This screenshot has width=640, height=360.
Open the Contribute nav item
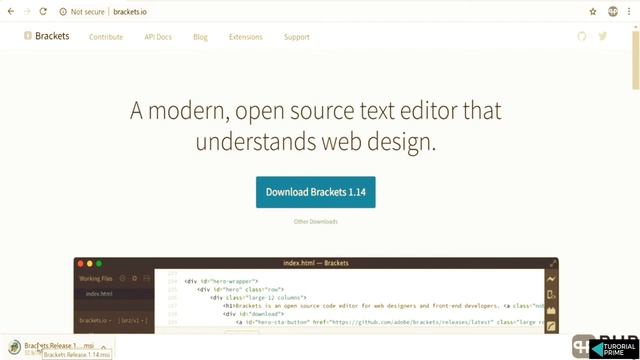(106, 37)
